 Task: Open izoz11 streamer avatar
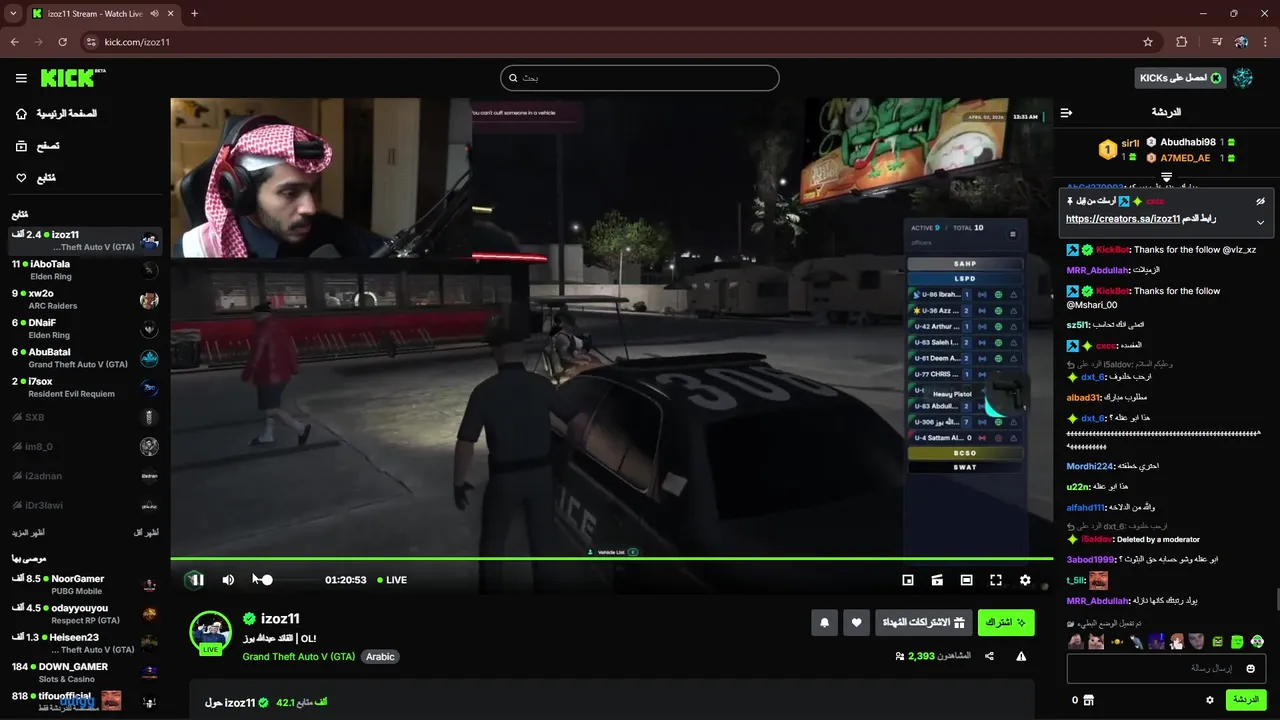tap(210, 632)
